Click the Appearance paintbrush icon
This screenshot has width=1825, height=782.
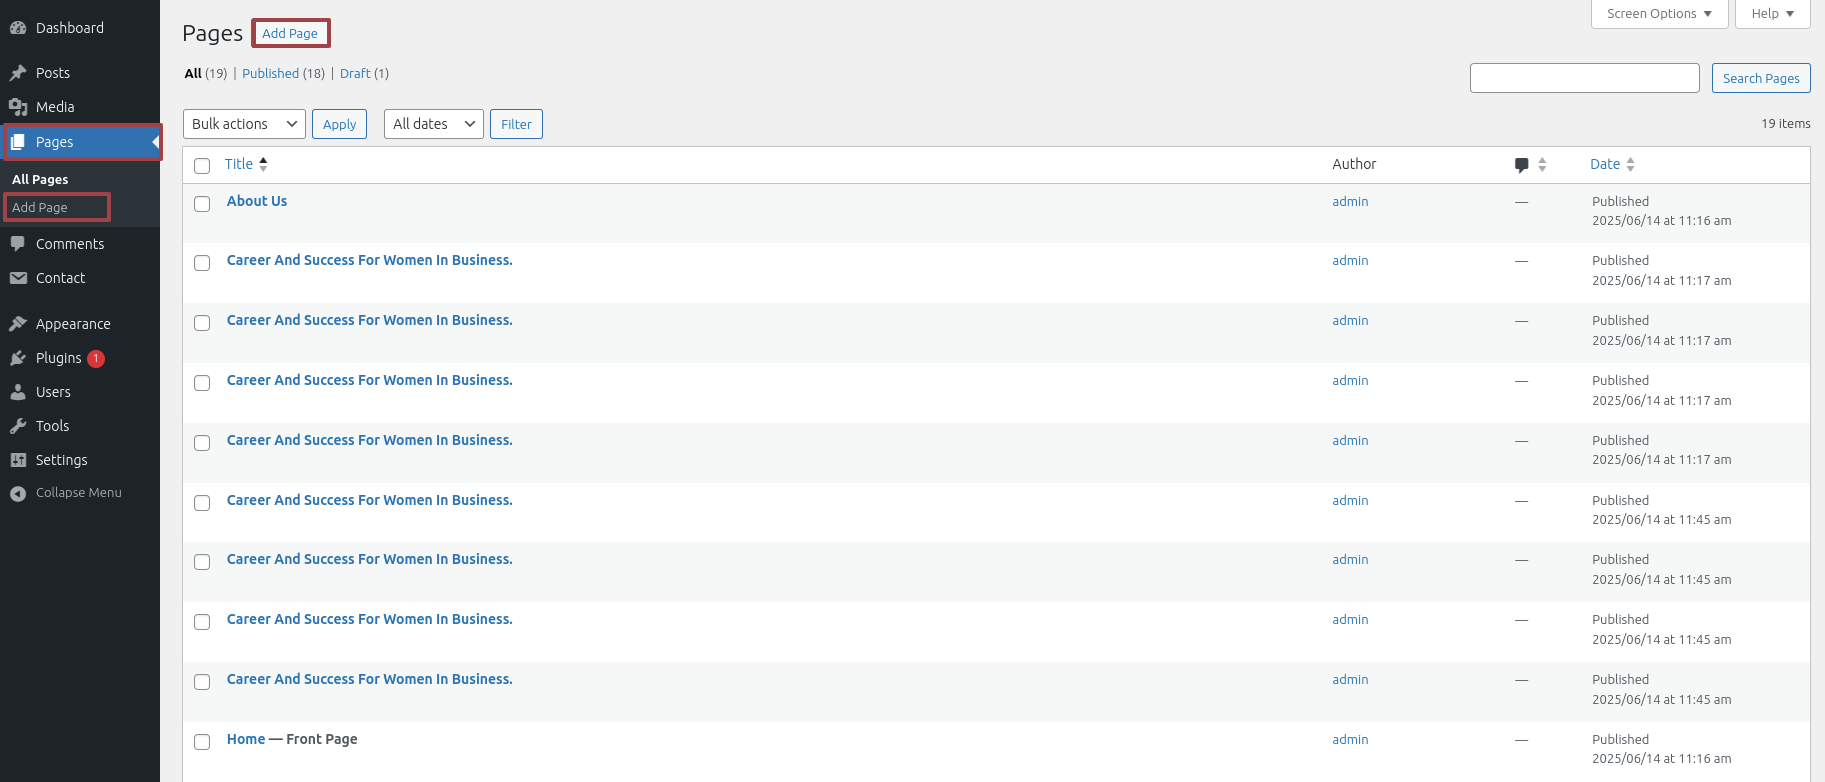pyautogui.click(x=18, y=324)
